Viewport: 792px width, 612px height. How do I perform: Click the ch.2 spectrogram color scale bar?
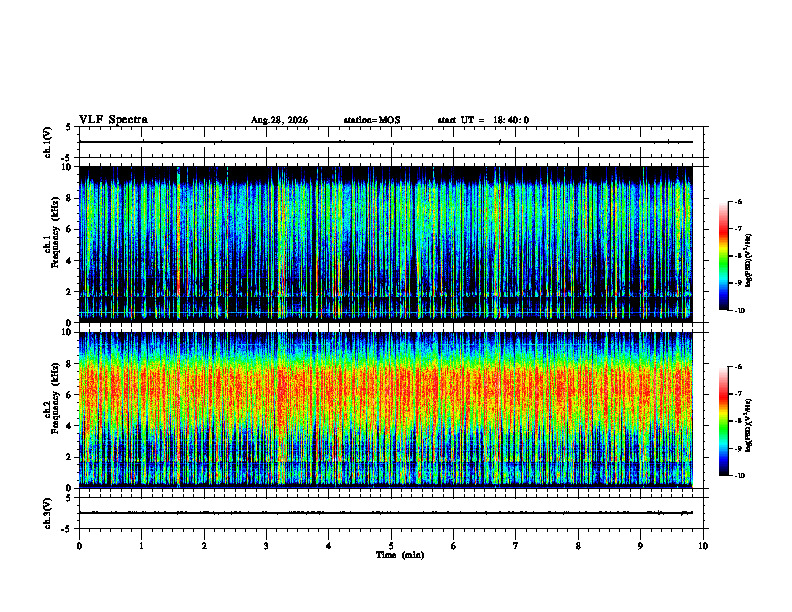tap(723, 421)
